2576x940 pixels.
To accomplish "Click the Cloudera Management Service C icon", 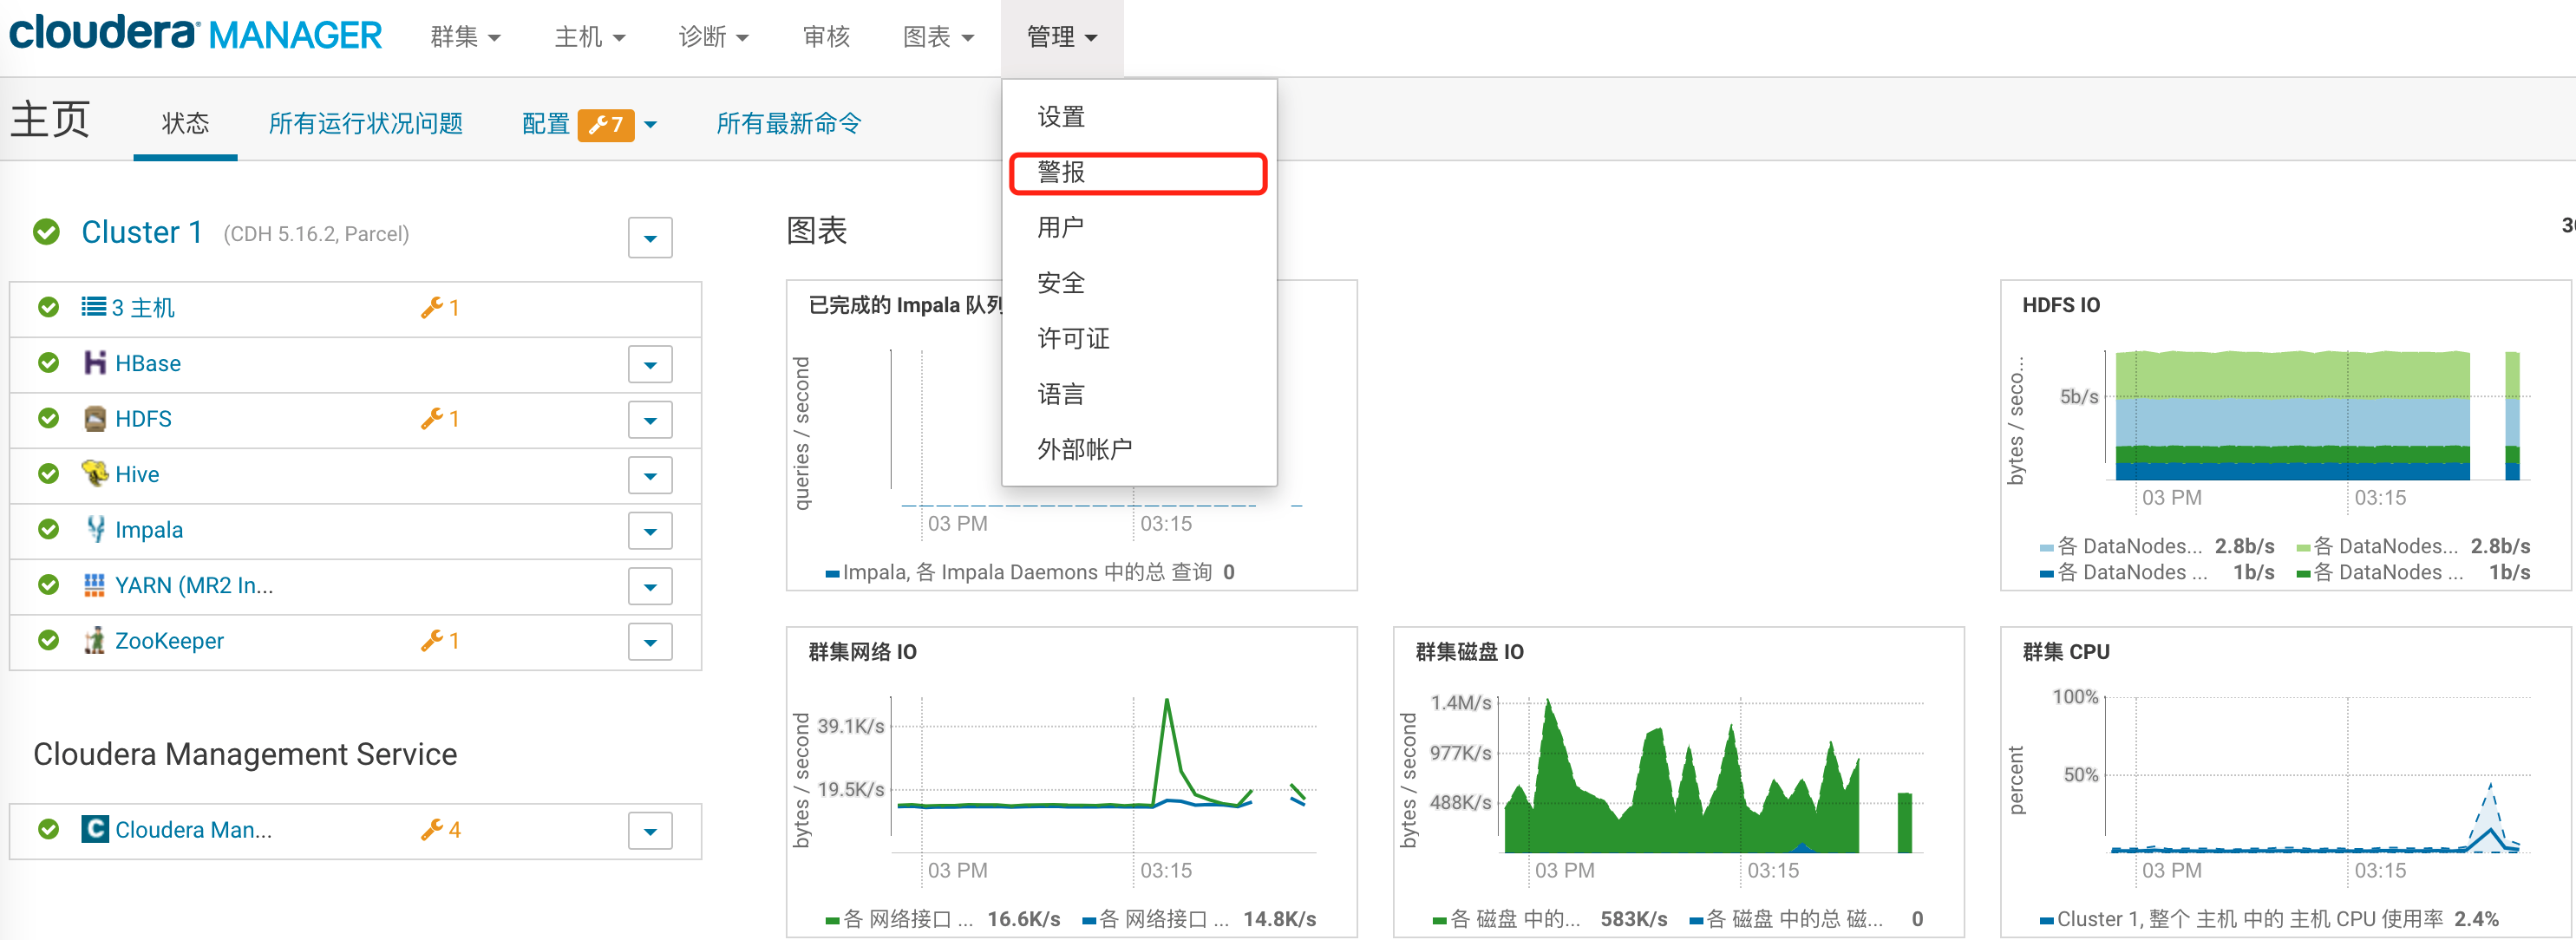I will tap(94, 829).
